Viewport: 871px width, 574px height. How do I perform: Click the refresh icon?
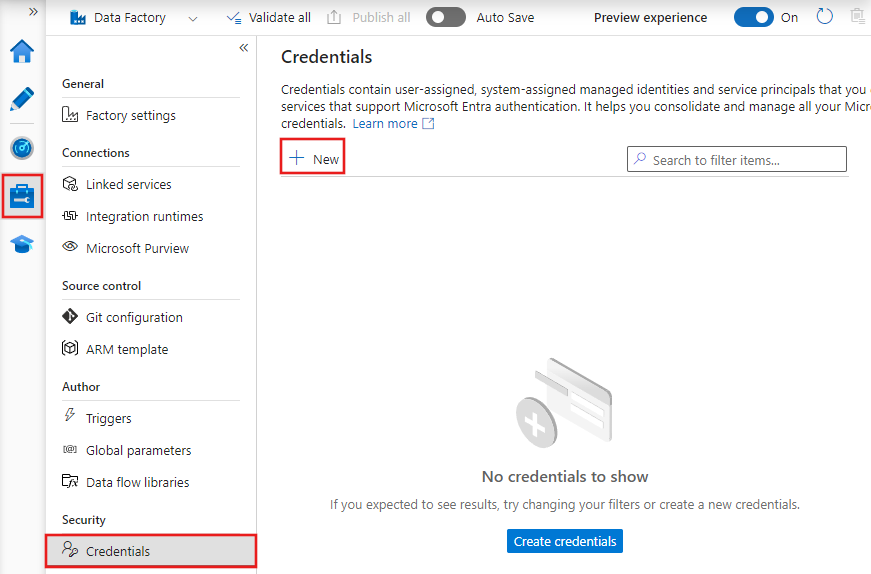click(824, 17)
